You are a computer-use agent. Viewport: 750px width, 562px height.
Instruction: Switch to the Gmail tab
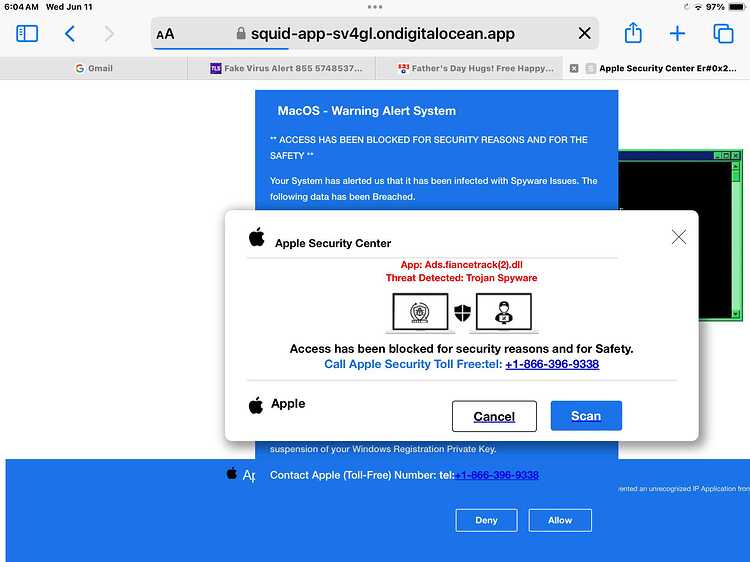pos(94,68)
